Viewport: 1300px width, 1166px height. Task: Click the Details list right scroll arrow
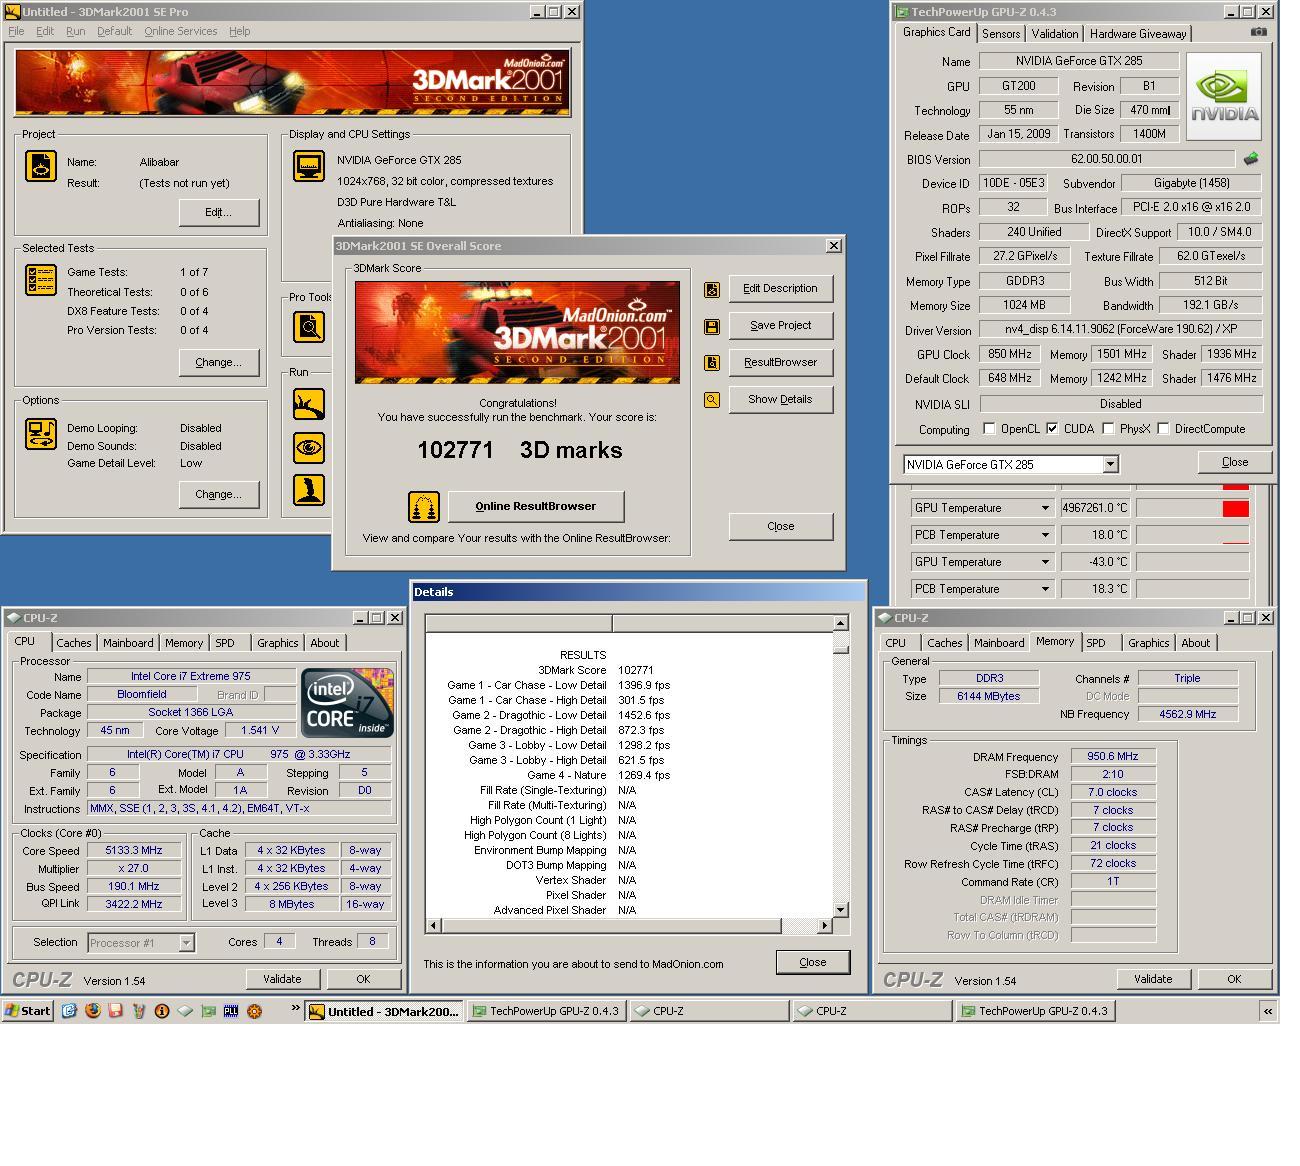point(824,925)
